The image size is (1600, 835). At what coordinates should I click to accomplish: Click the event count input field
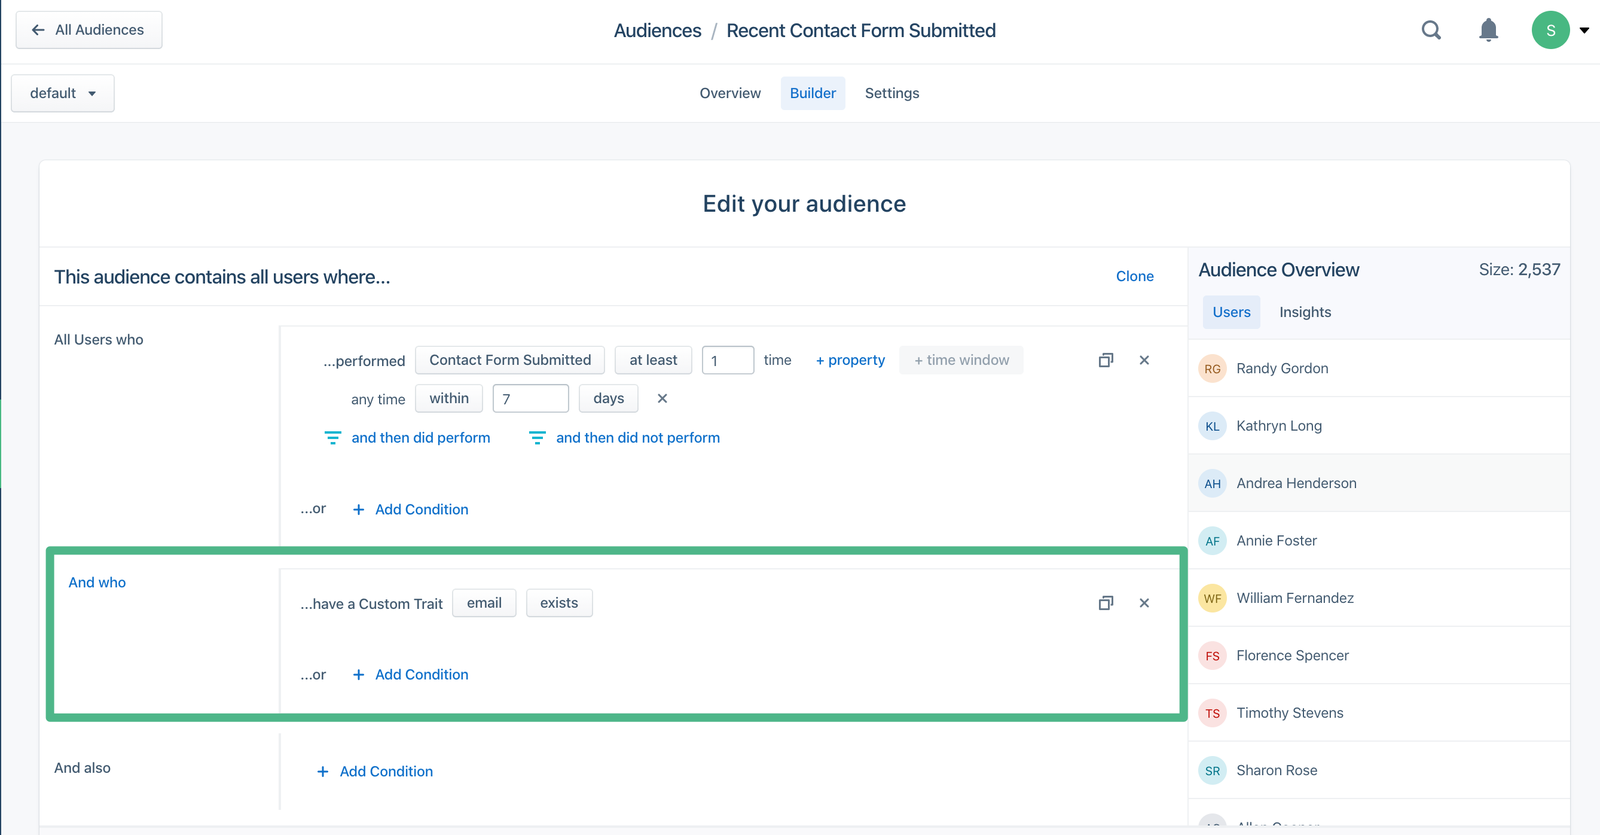[x=727, y=360]
